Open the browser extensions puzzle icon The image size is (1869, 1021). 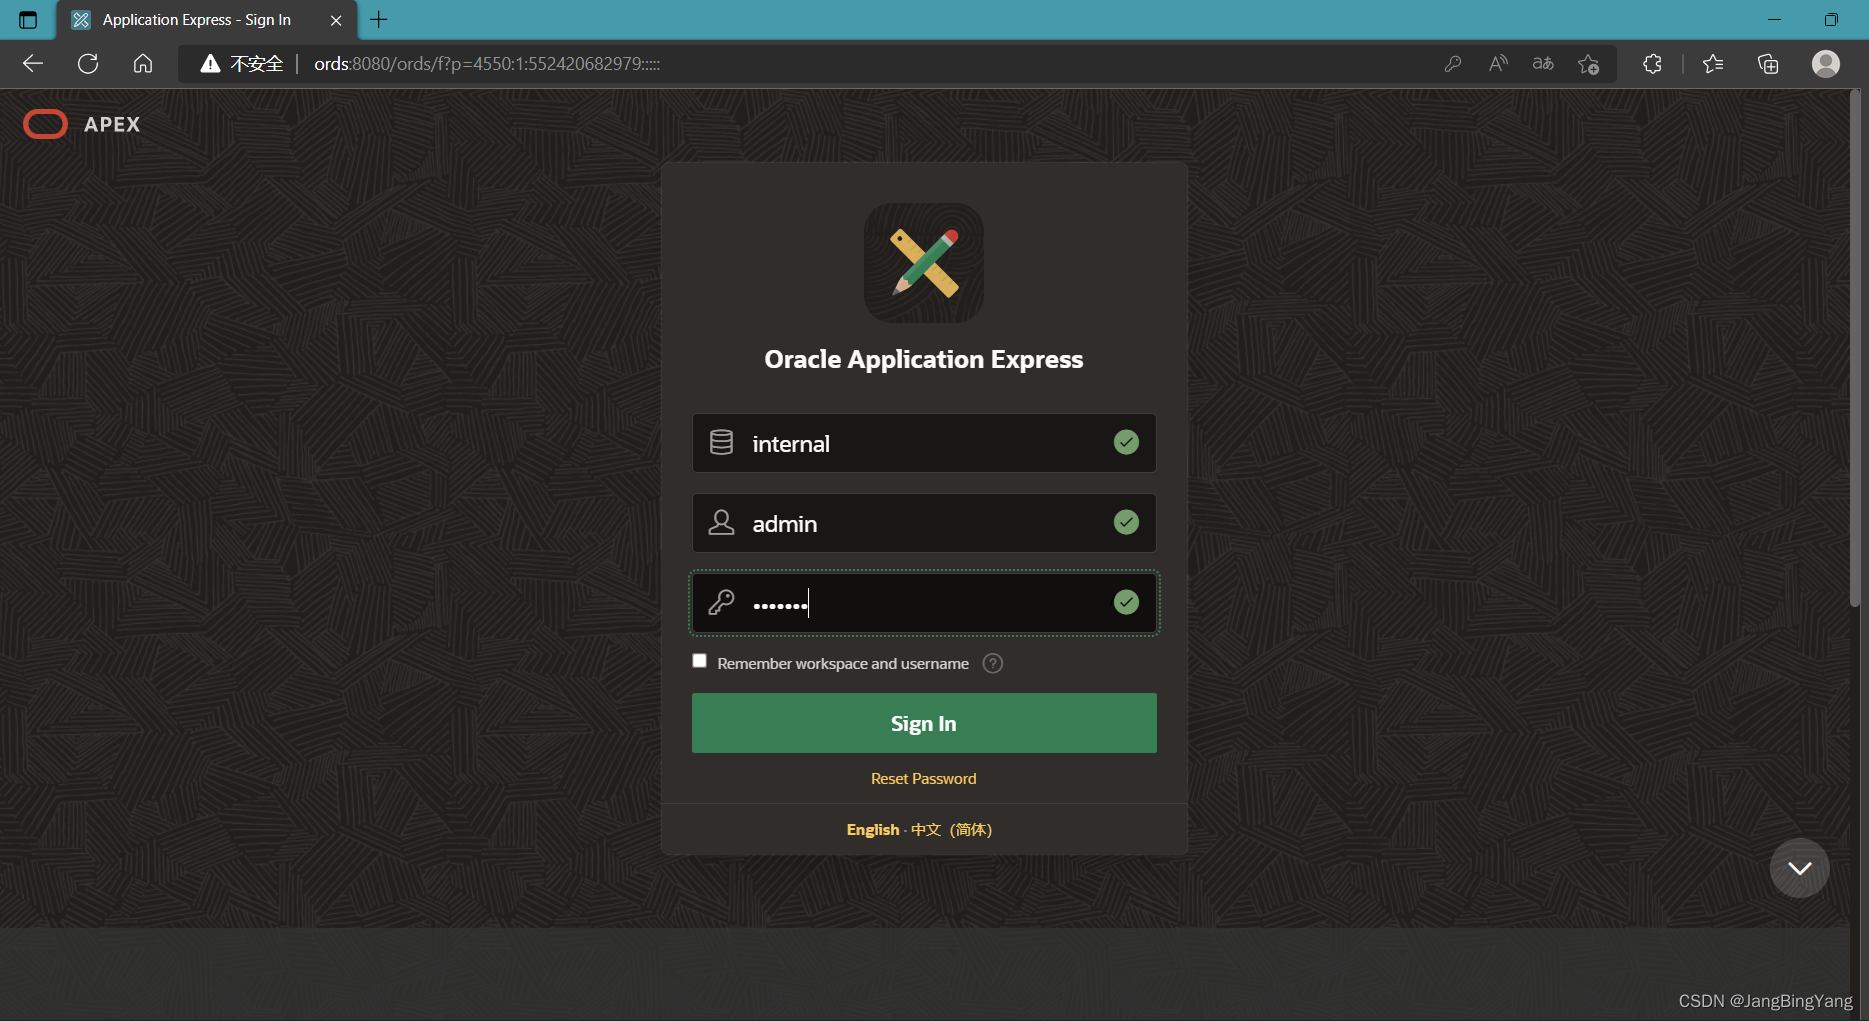[x=1652, y=64]
